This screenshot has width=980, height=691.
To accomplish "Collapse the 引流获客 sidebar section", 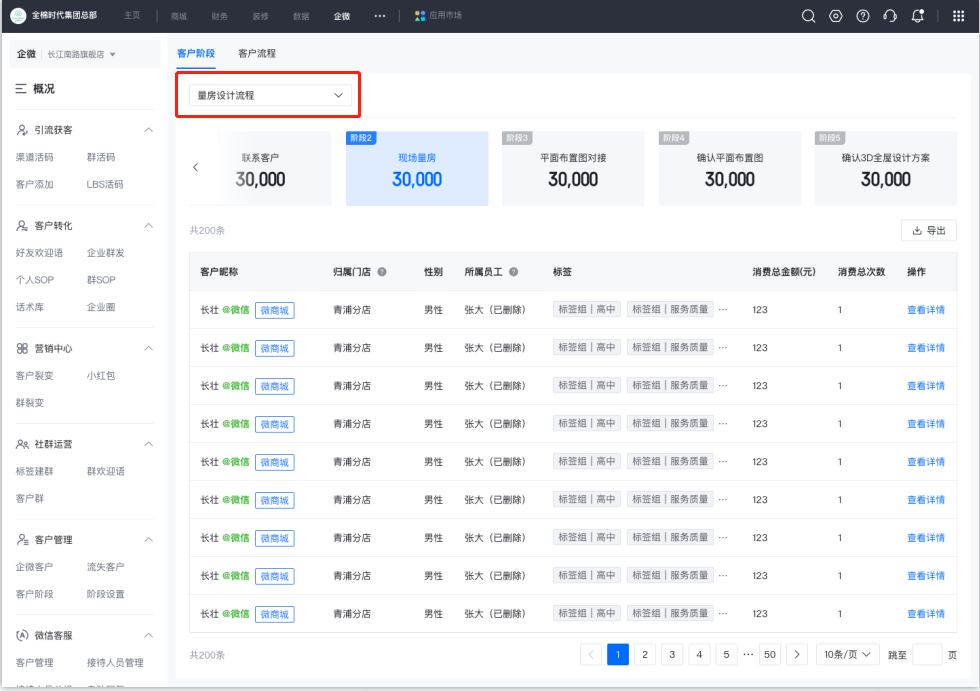I will (149, 130).
